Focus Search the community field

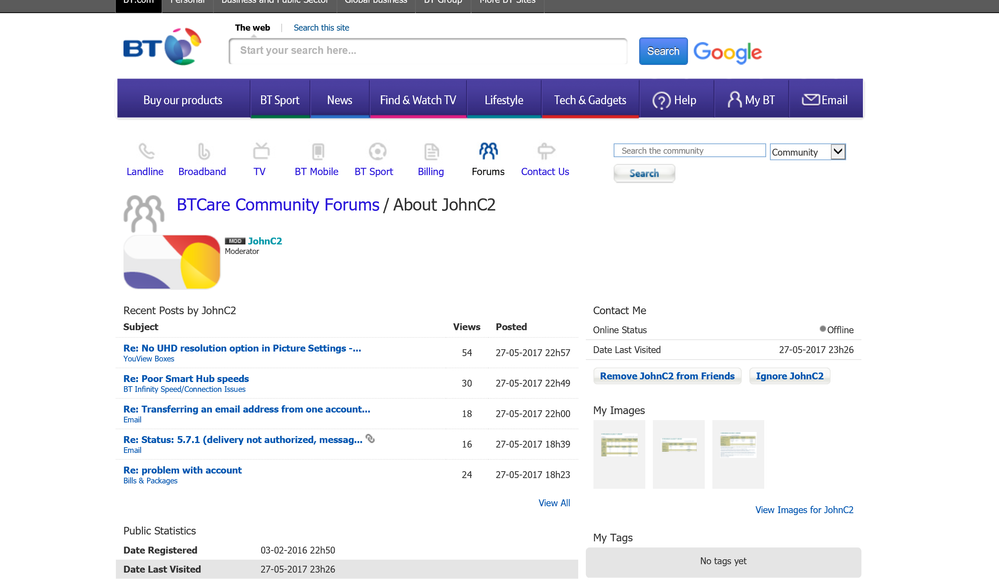click(689, 150)
